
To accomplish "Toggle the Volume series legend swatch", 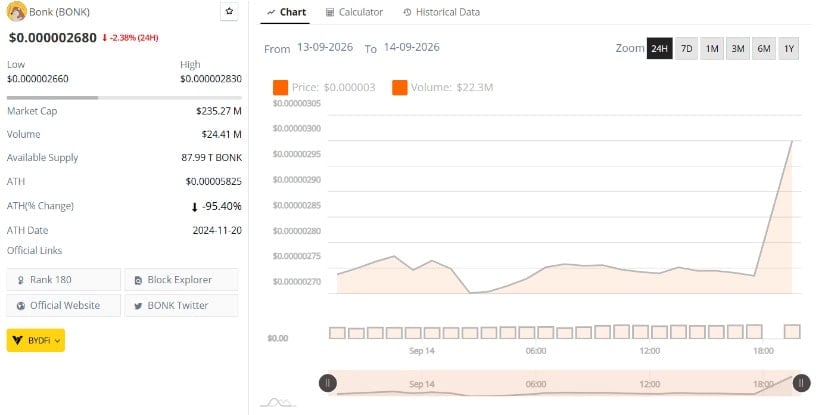I will pos(400,87).
